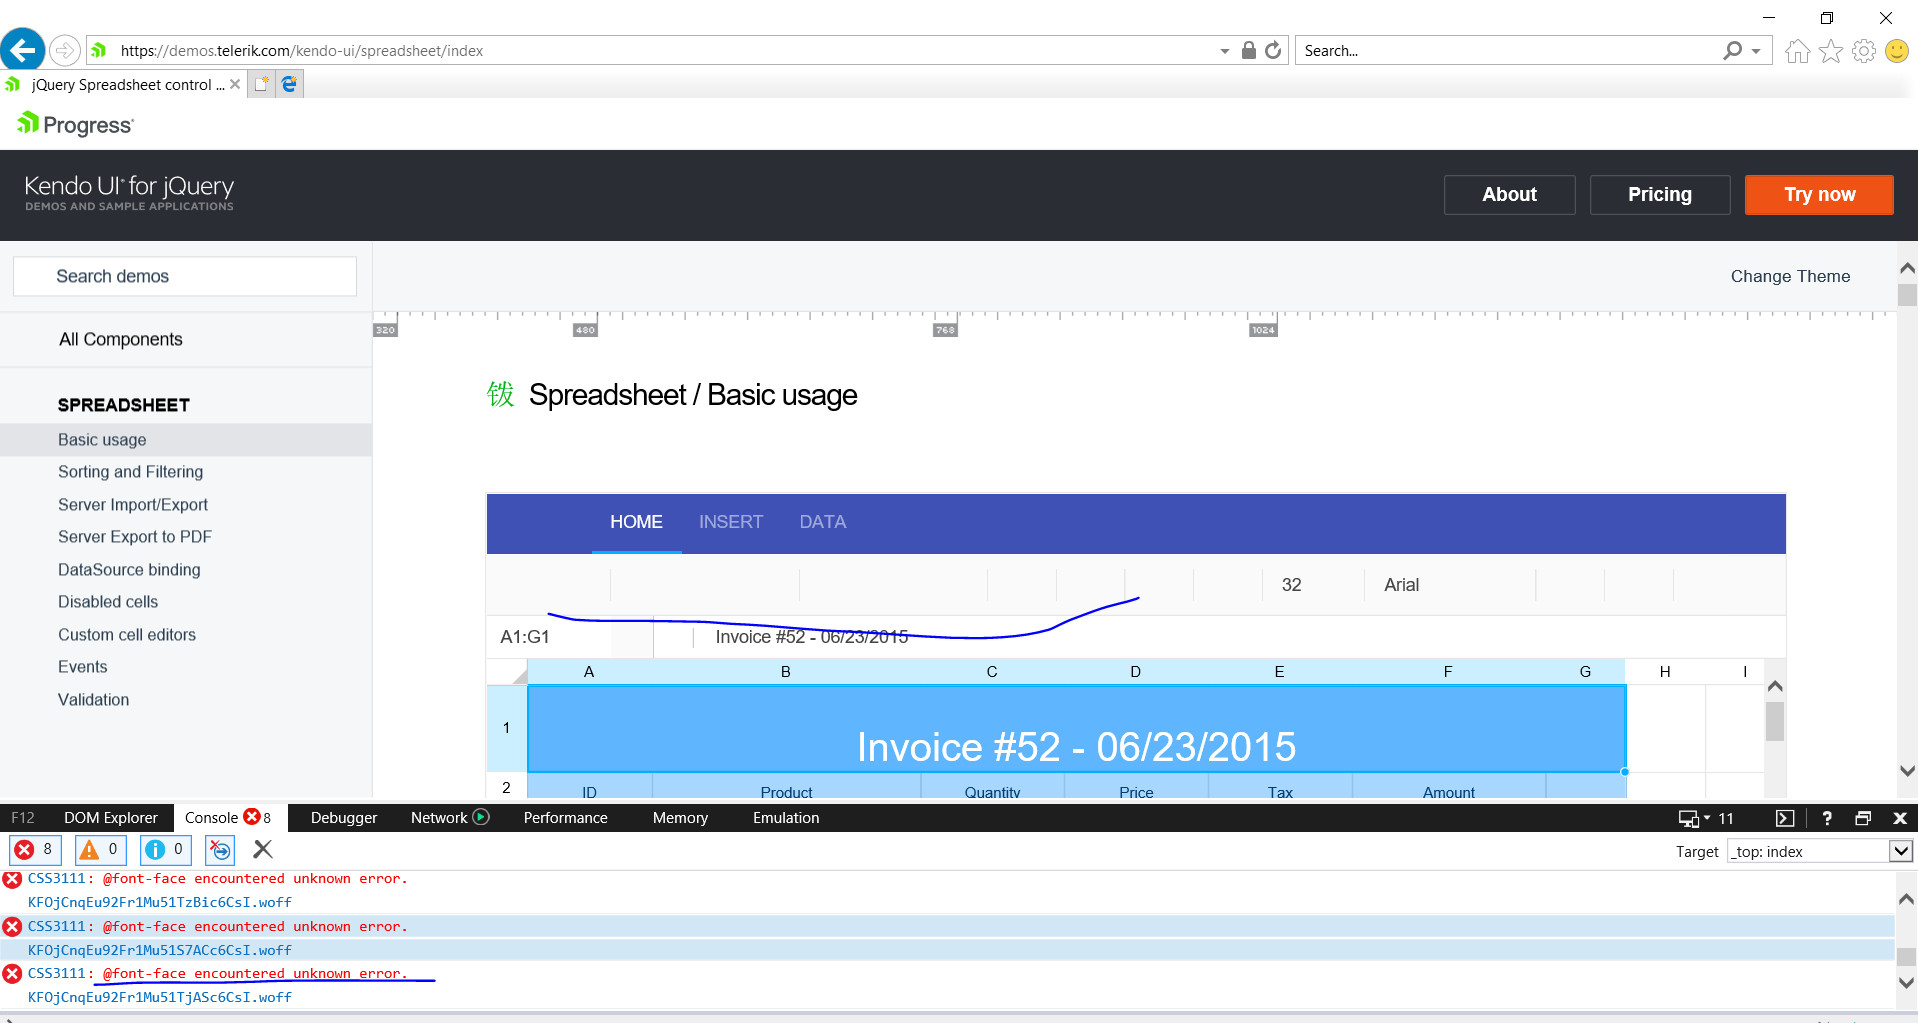
Task: Click the console clear-on-navigate icon
Action: coord(220,850)
